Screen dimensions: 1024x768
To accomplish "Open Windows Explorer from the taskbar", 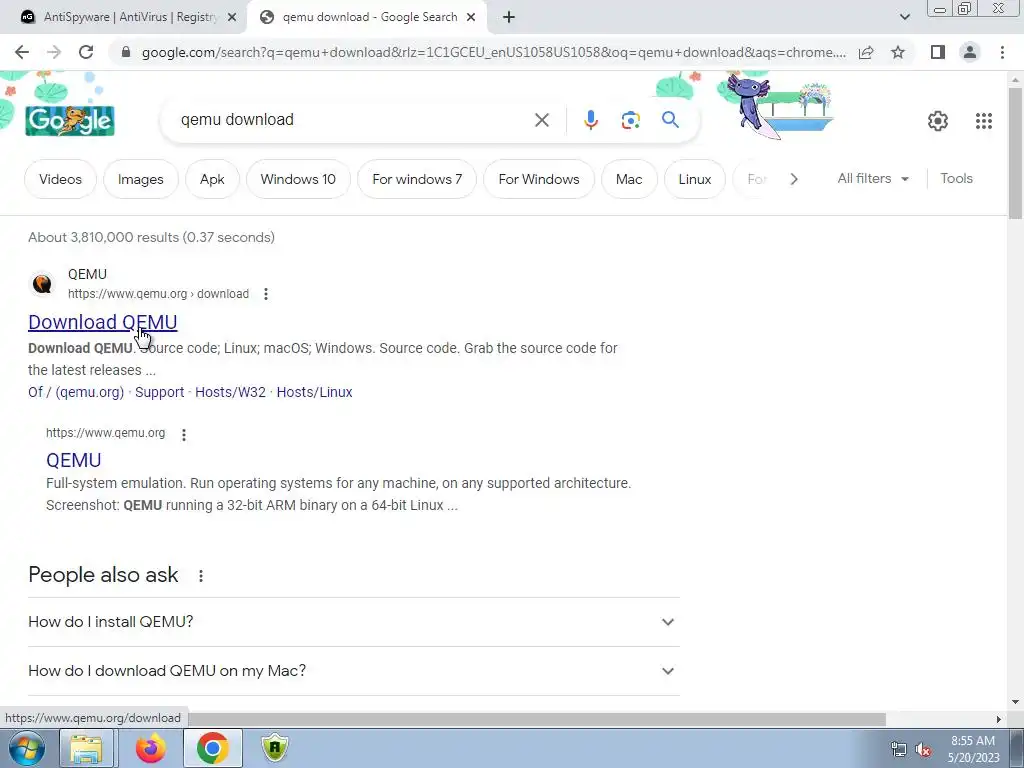I will point(86,748).
